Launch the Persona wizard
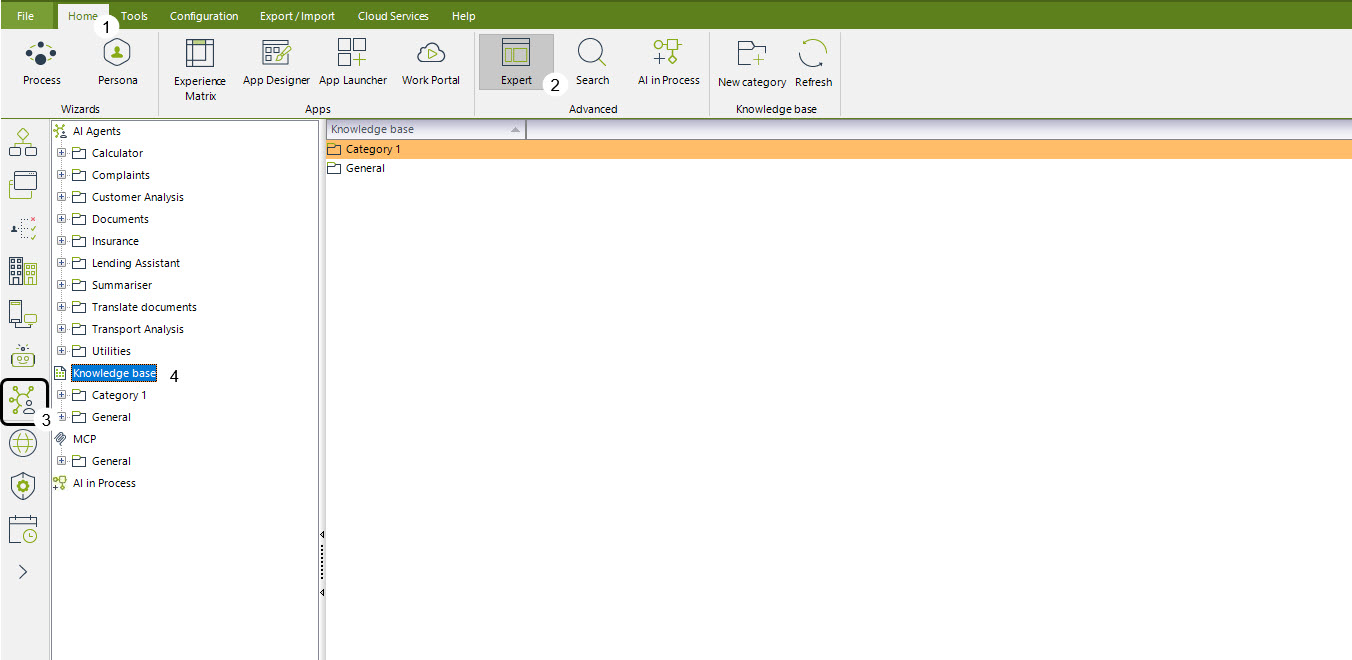1352x660 pixels. (x=117, y=62)
